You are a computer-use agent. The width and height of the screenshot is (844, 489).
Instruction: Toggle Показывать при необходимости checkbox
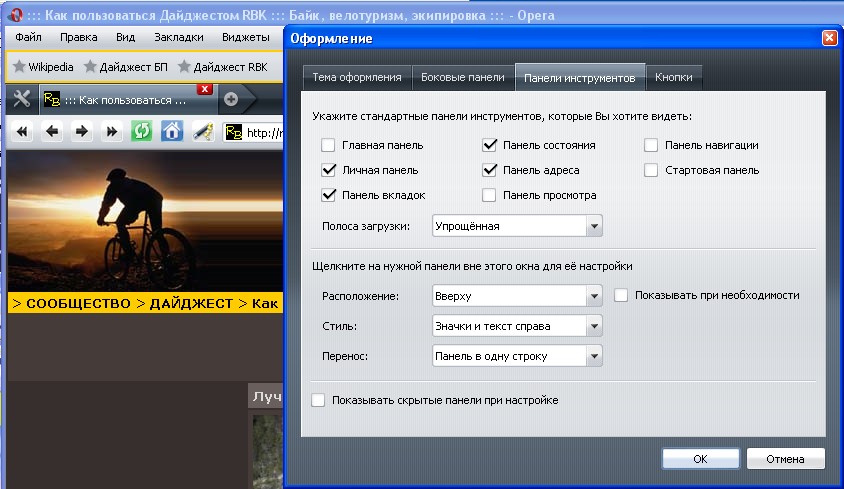(x=621, y=296)
